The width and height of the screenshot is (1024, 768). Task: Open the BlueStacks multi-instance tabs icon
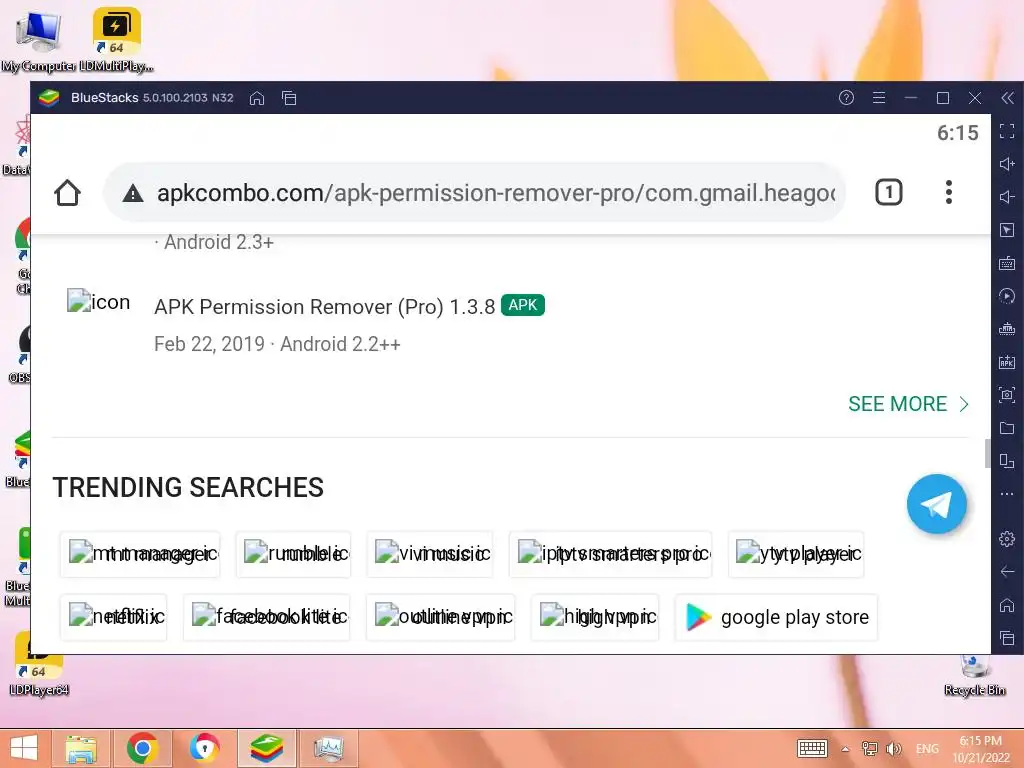pos(289,98)
